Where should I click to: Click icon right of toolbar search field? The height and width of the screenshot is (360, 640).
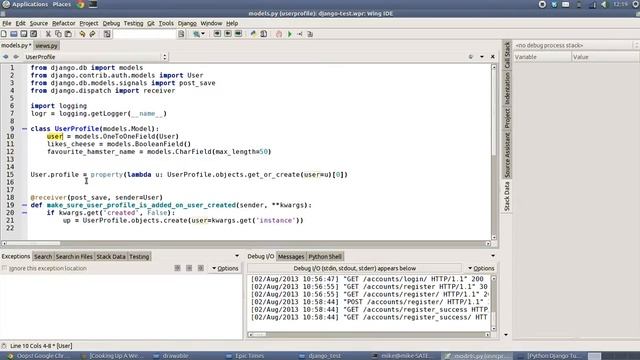tap(181, 34)
